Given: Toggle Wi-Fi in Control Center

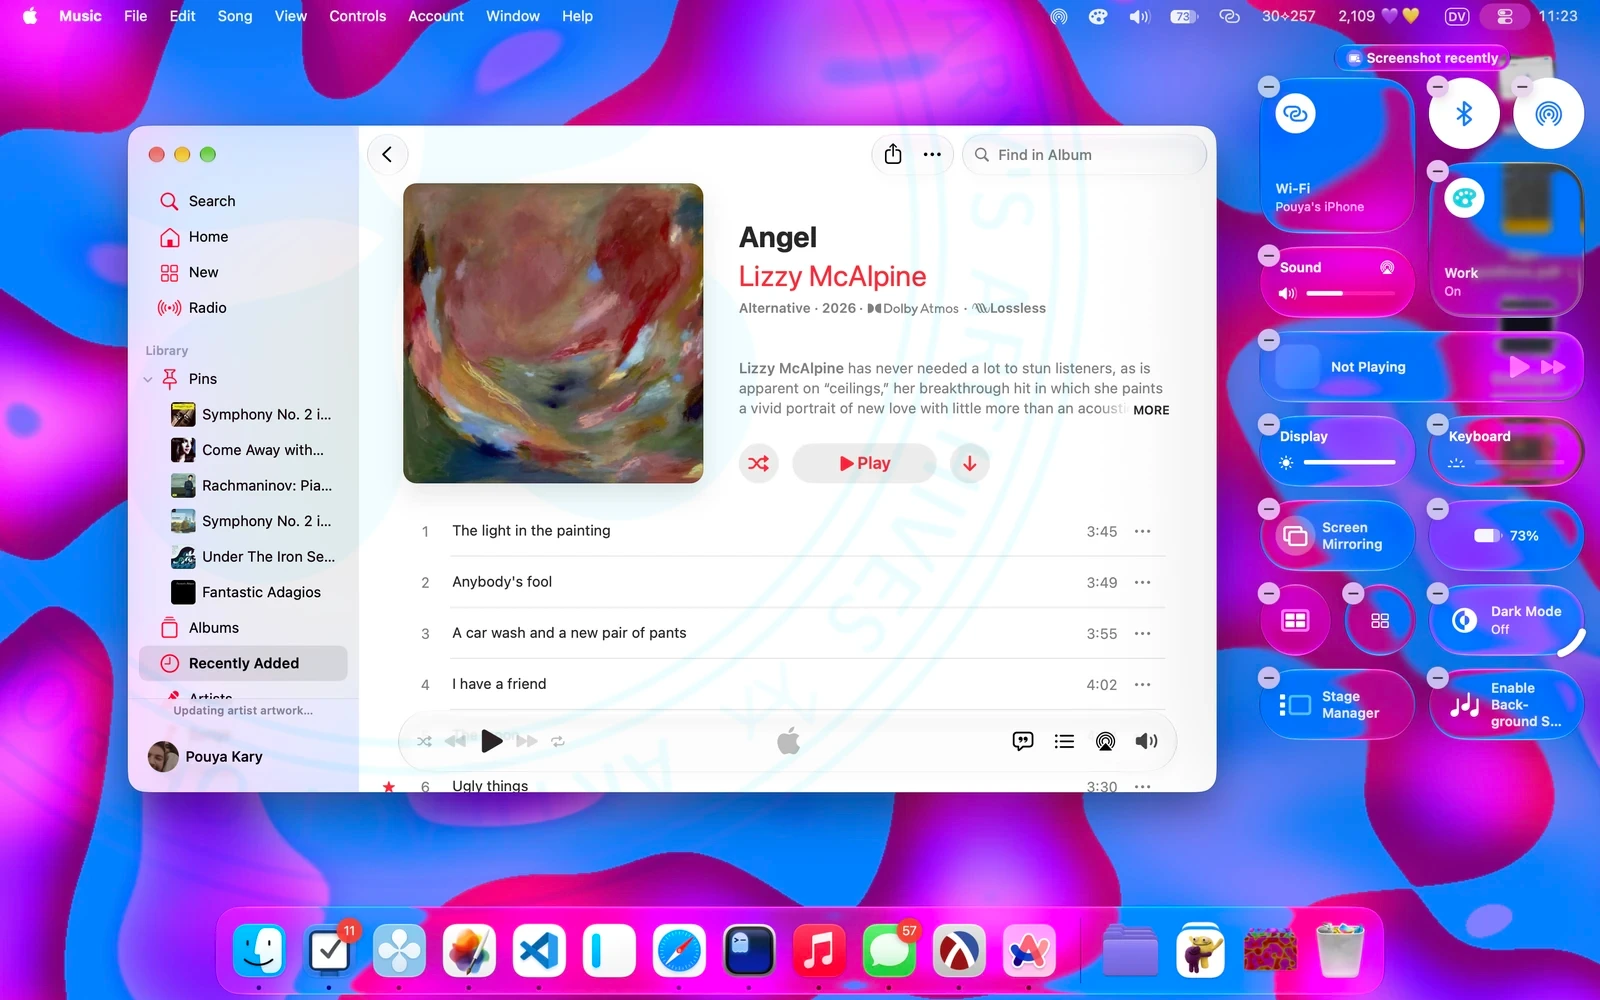Looking at the screenshot, I should pos(1295,114).
